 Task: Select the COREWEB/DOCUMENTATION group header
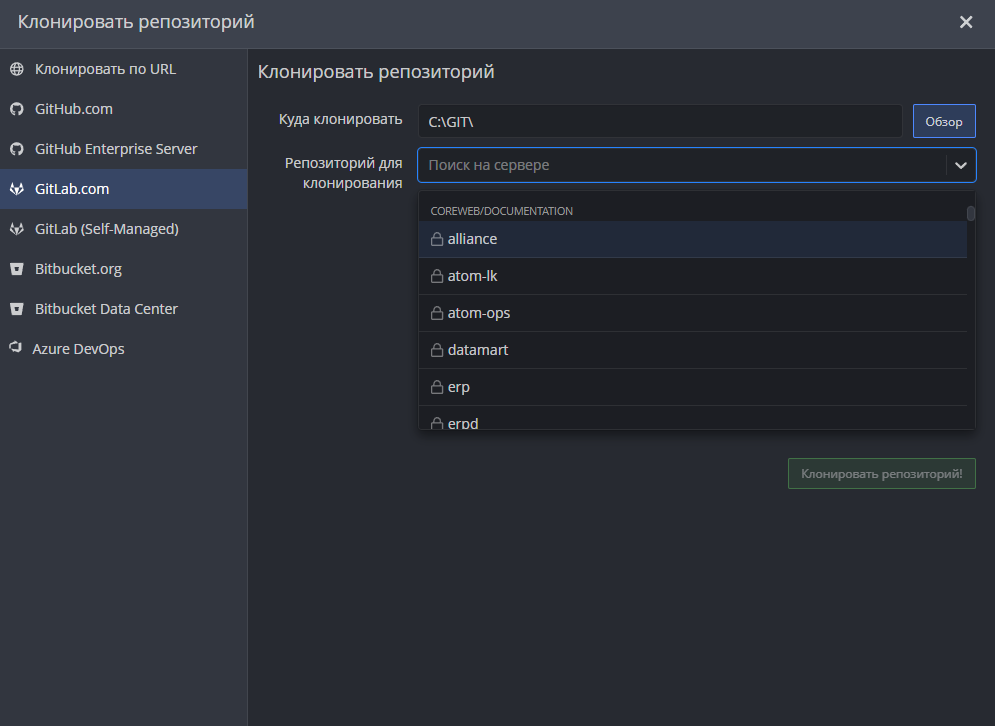click(x=501, y=210)
